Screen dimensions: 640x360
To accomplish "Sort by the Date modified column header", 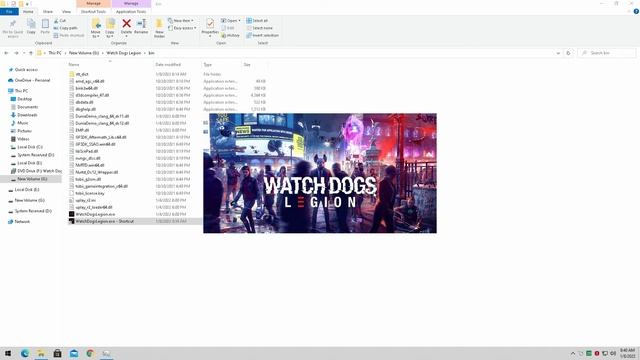I will point(177,64).
